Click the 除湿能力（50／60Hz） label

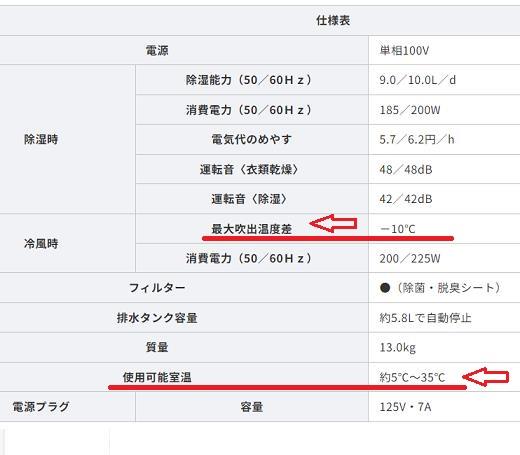[249, 80]
